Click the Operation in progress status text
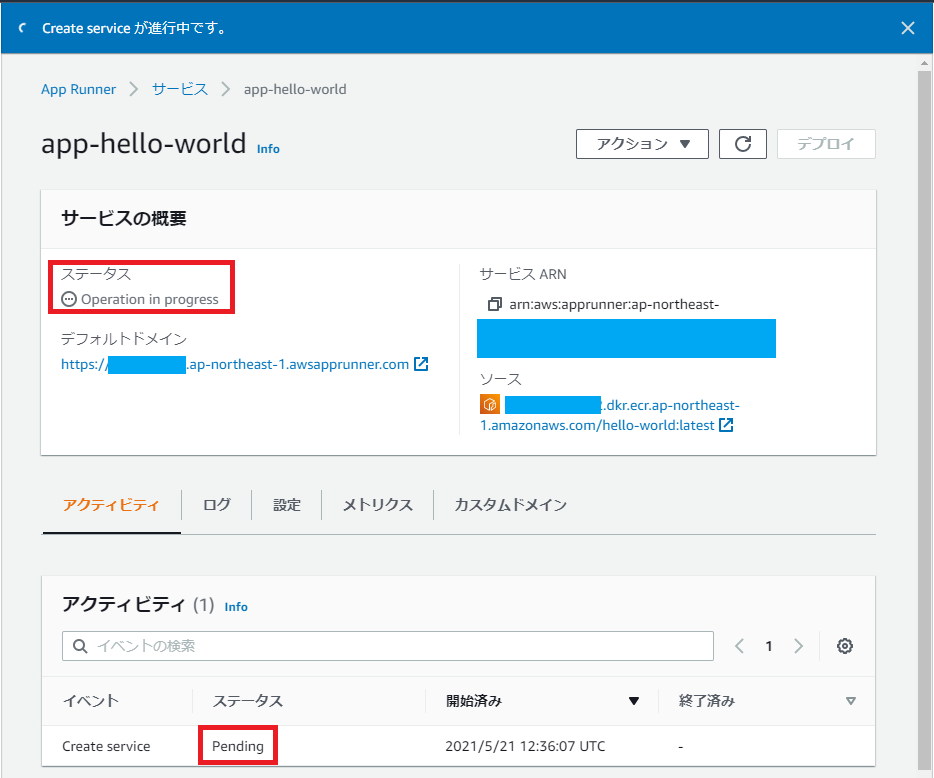934x778 pixels. point(150,299)
